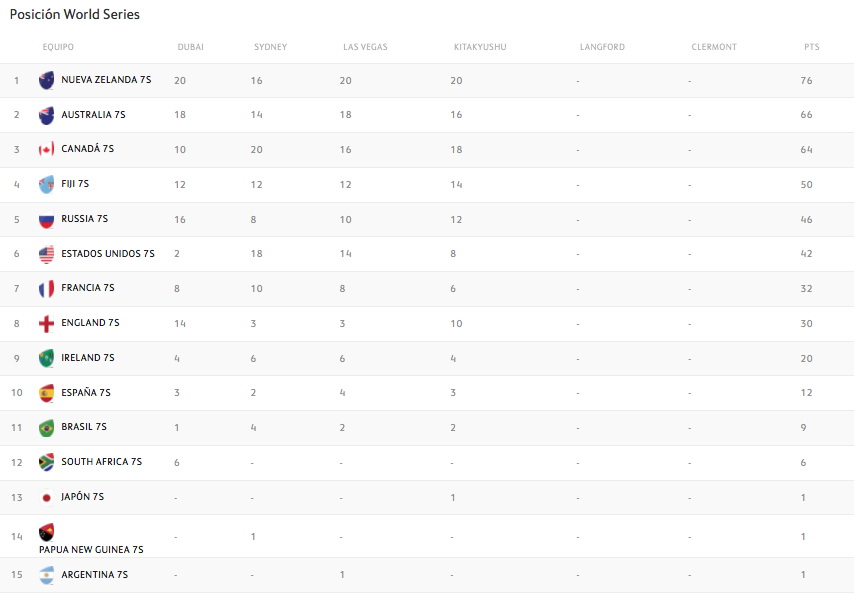Click the England 7s flag icon
The height and width of the screenshot is (600, 861).
(46, 323)
